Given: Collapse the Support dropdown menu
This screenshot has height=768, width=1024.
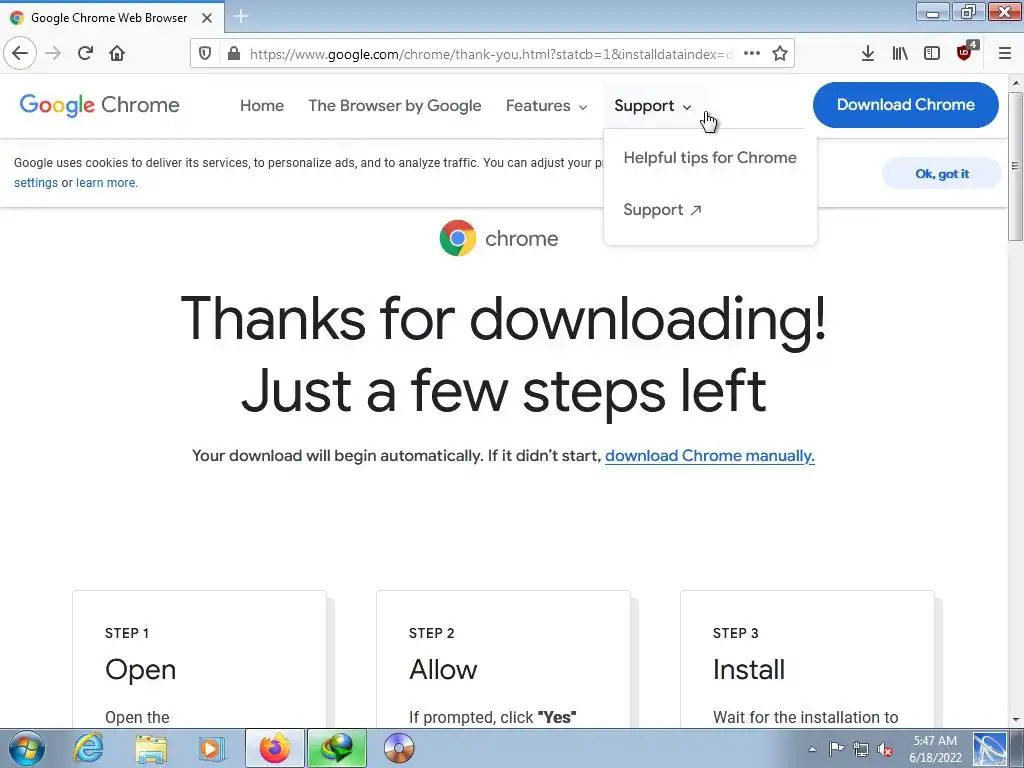Looking at the screenshot, I should pos(652,106).
